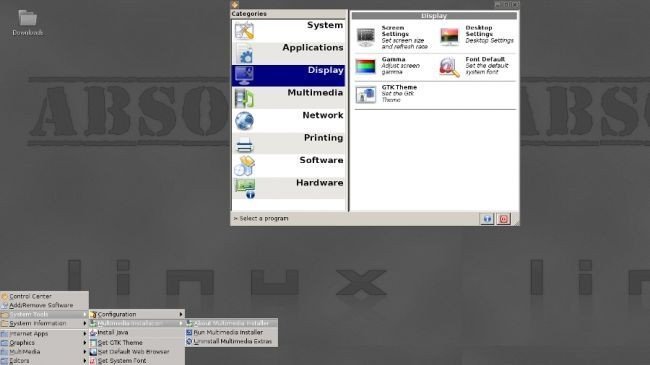The height and width of the screenshot is (365, 650).
Task: Choose Set GTK Theme menu entry
Action: pyautogui.click(x=137, y=343)
